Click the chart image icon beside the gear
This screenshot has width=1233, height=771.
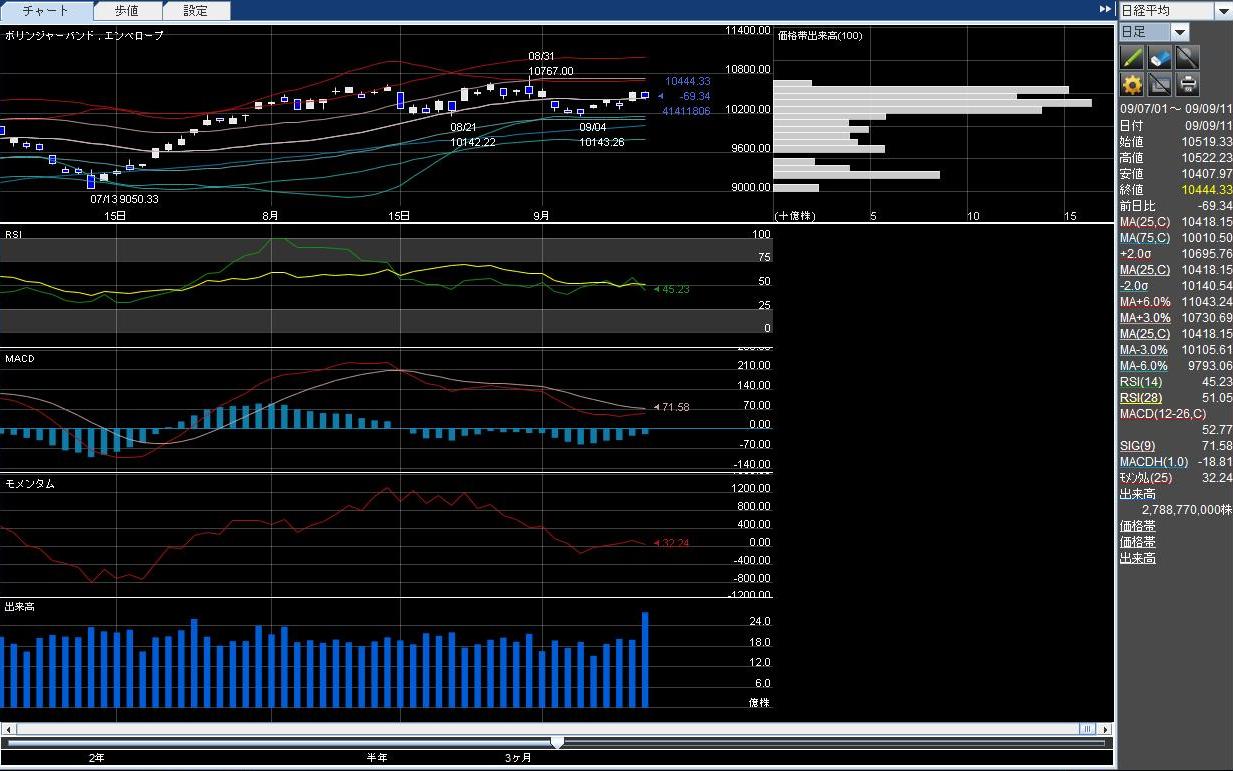(x=1159, y=84)
